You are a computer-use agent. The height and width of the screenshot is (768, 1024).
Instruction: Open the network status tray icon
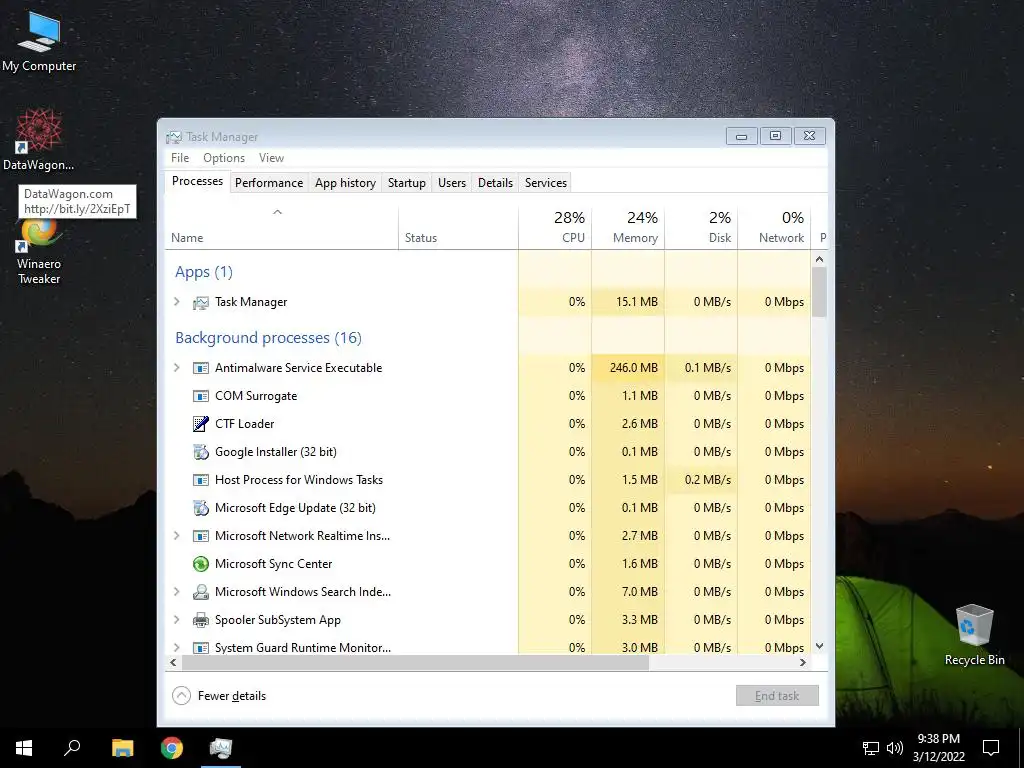(871, 748)
